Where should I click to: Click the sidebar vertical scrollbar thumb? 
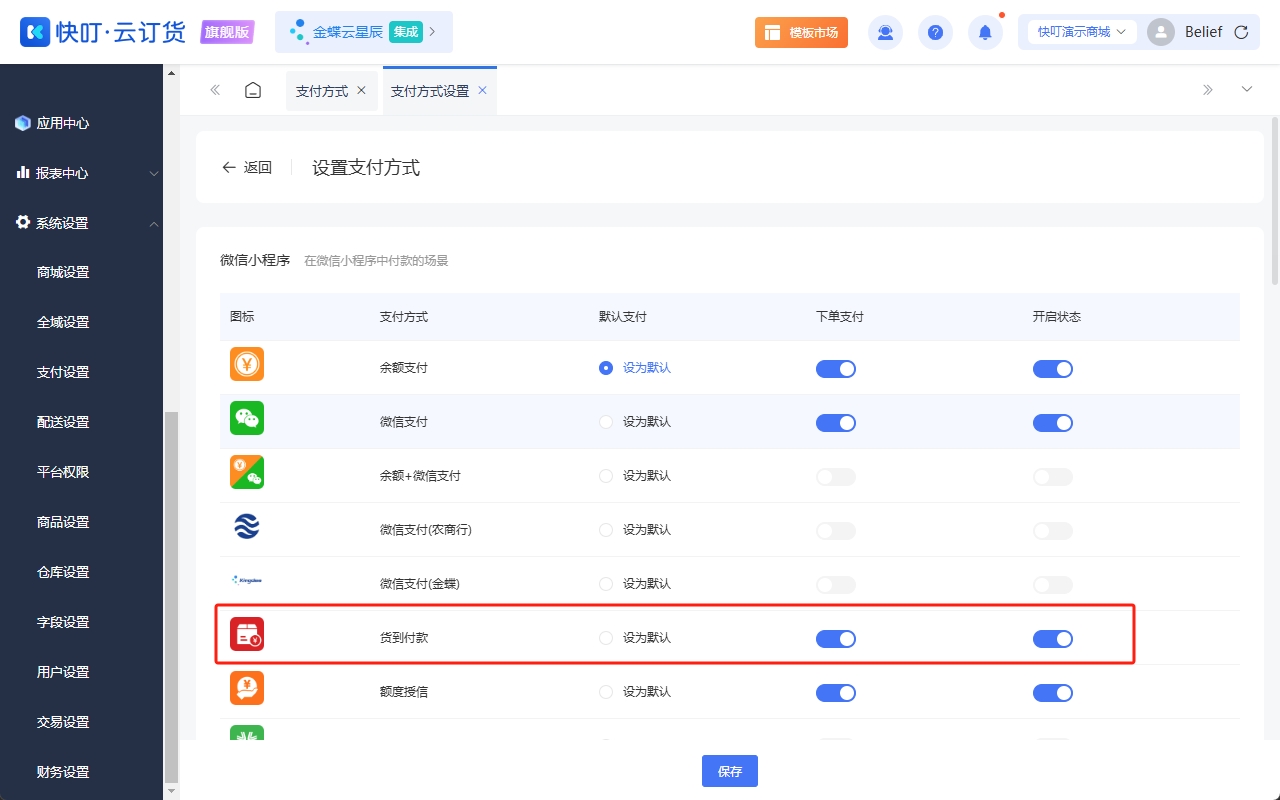[171, 597]
